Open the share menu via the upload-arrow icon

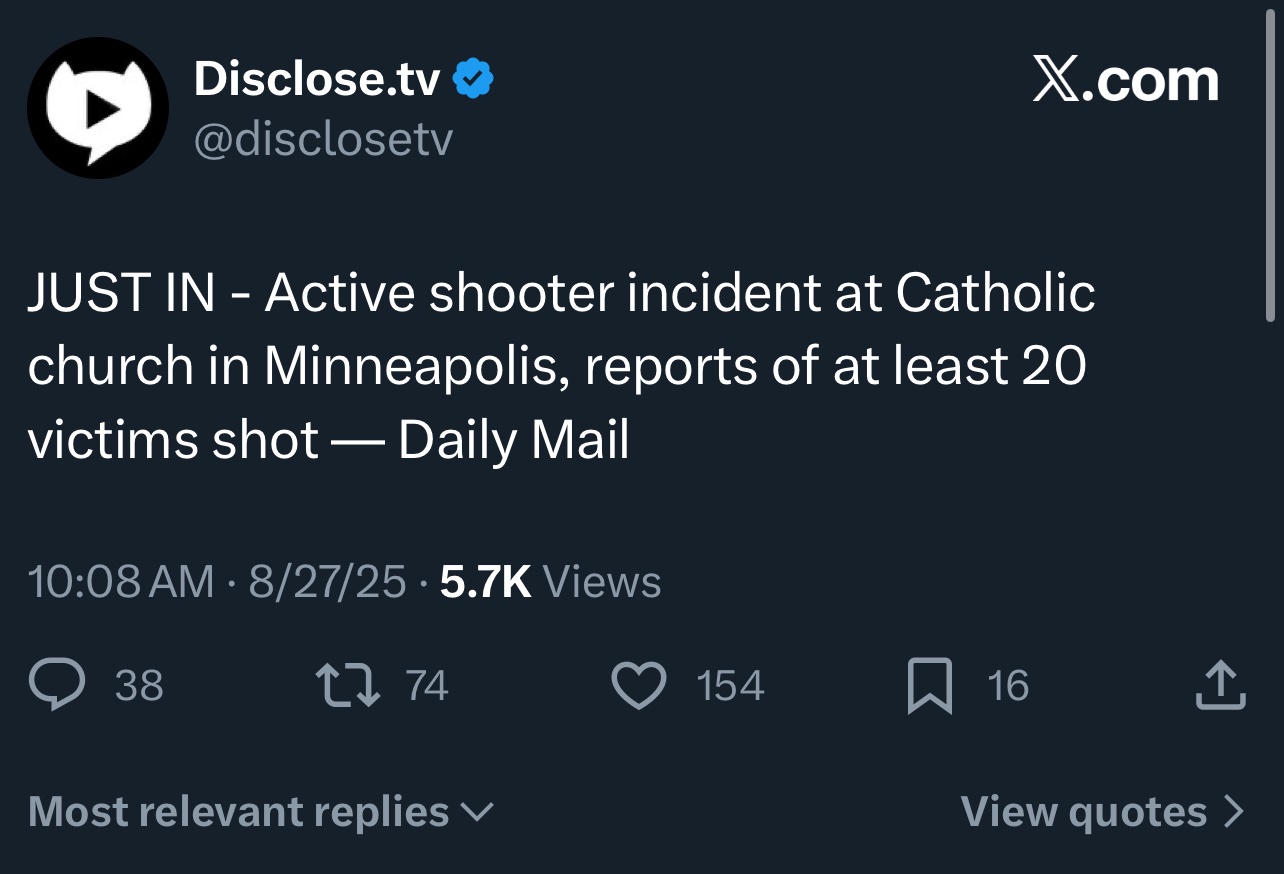(1220, 686)
